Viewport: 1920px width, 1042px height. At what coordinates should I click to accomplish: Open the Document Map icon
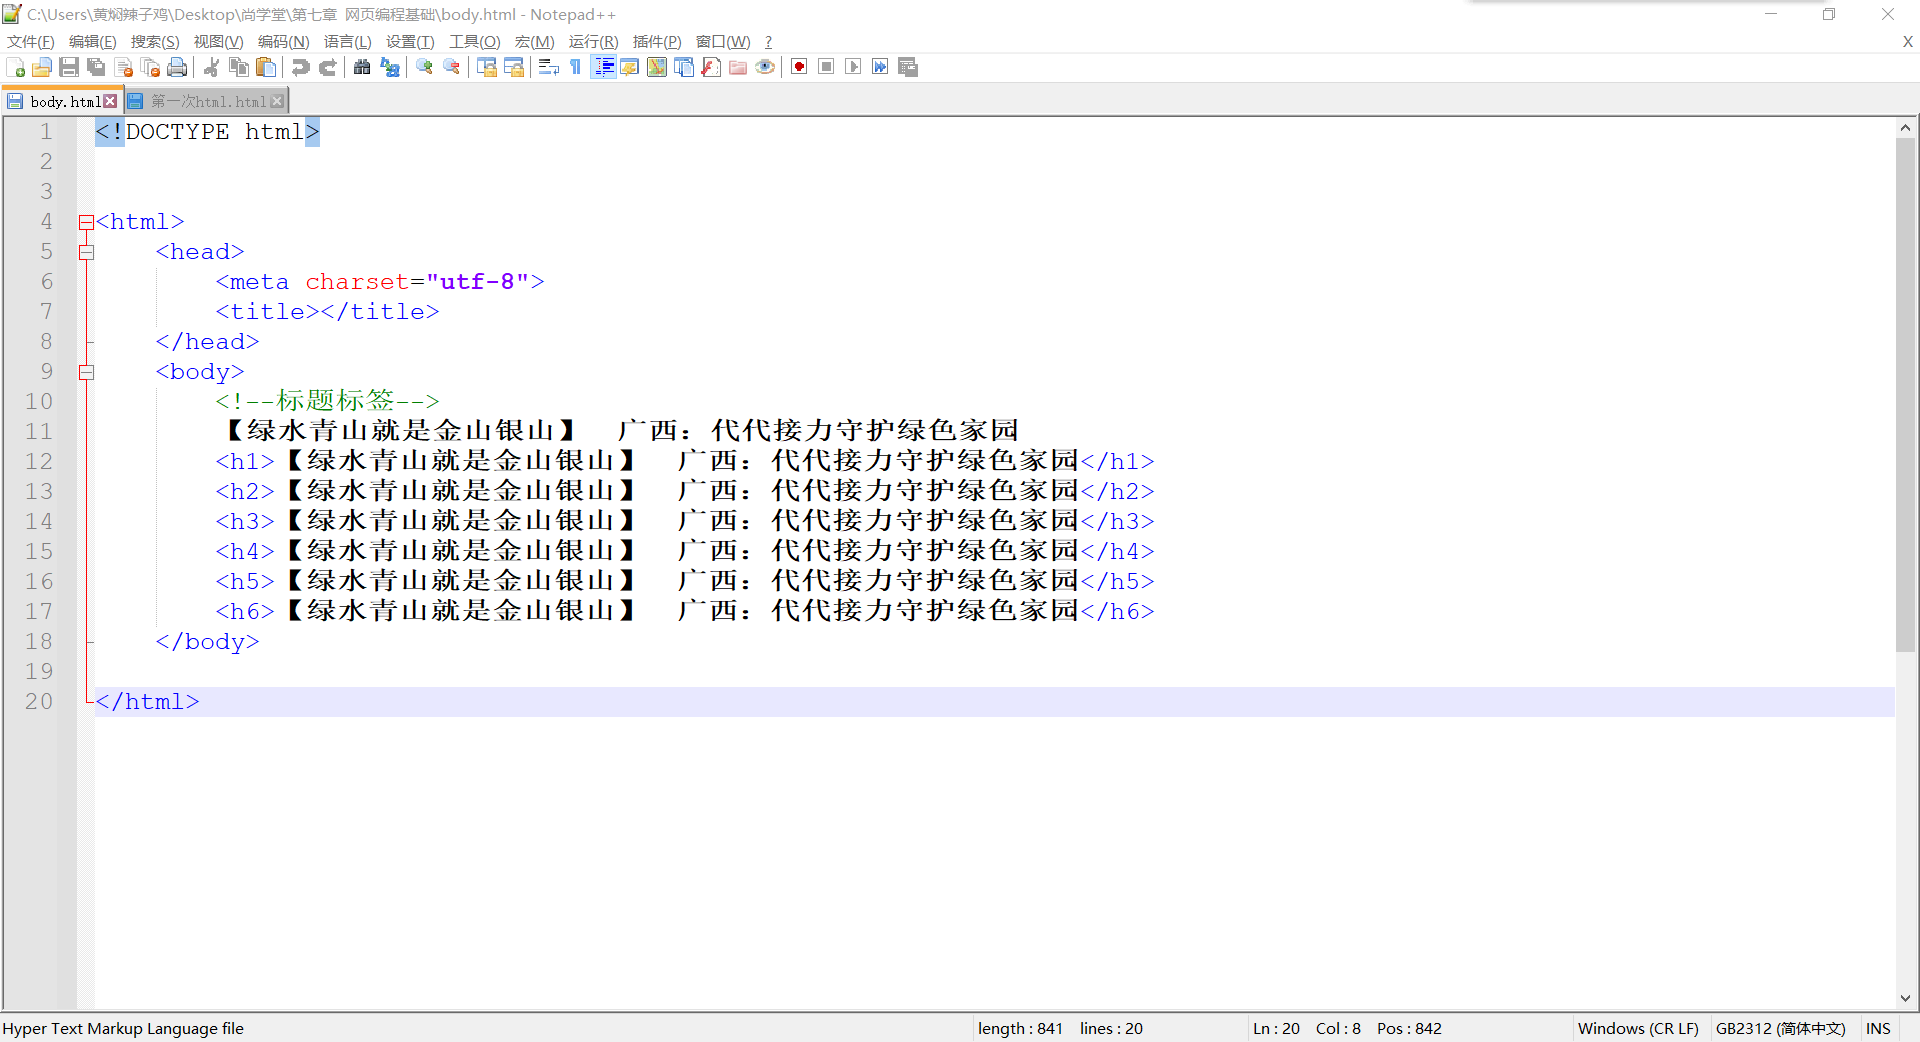tap(656, 67)
